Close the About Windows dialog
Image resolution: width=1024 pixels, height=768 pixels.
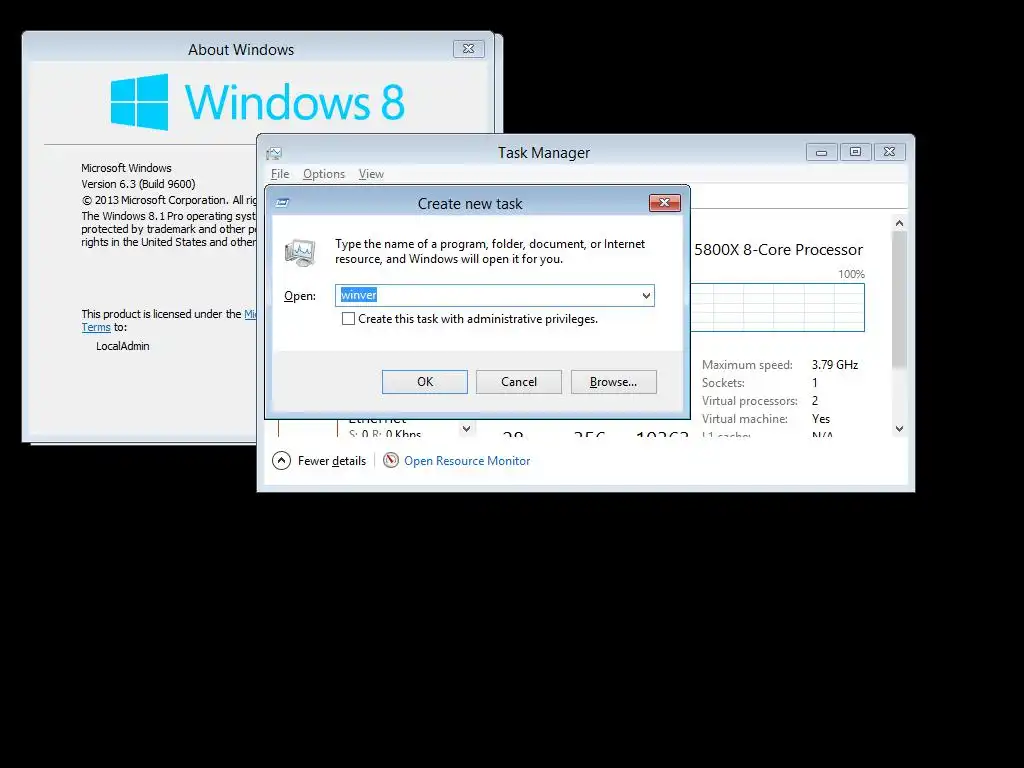click(469, 49)
